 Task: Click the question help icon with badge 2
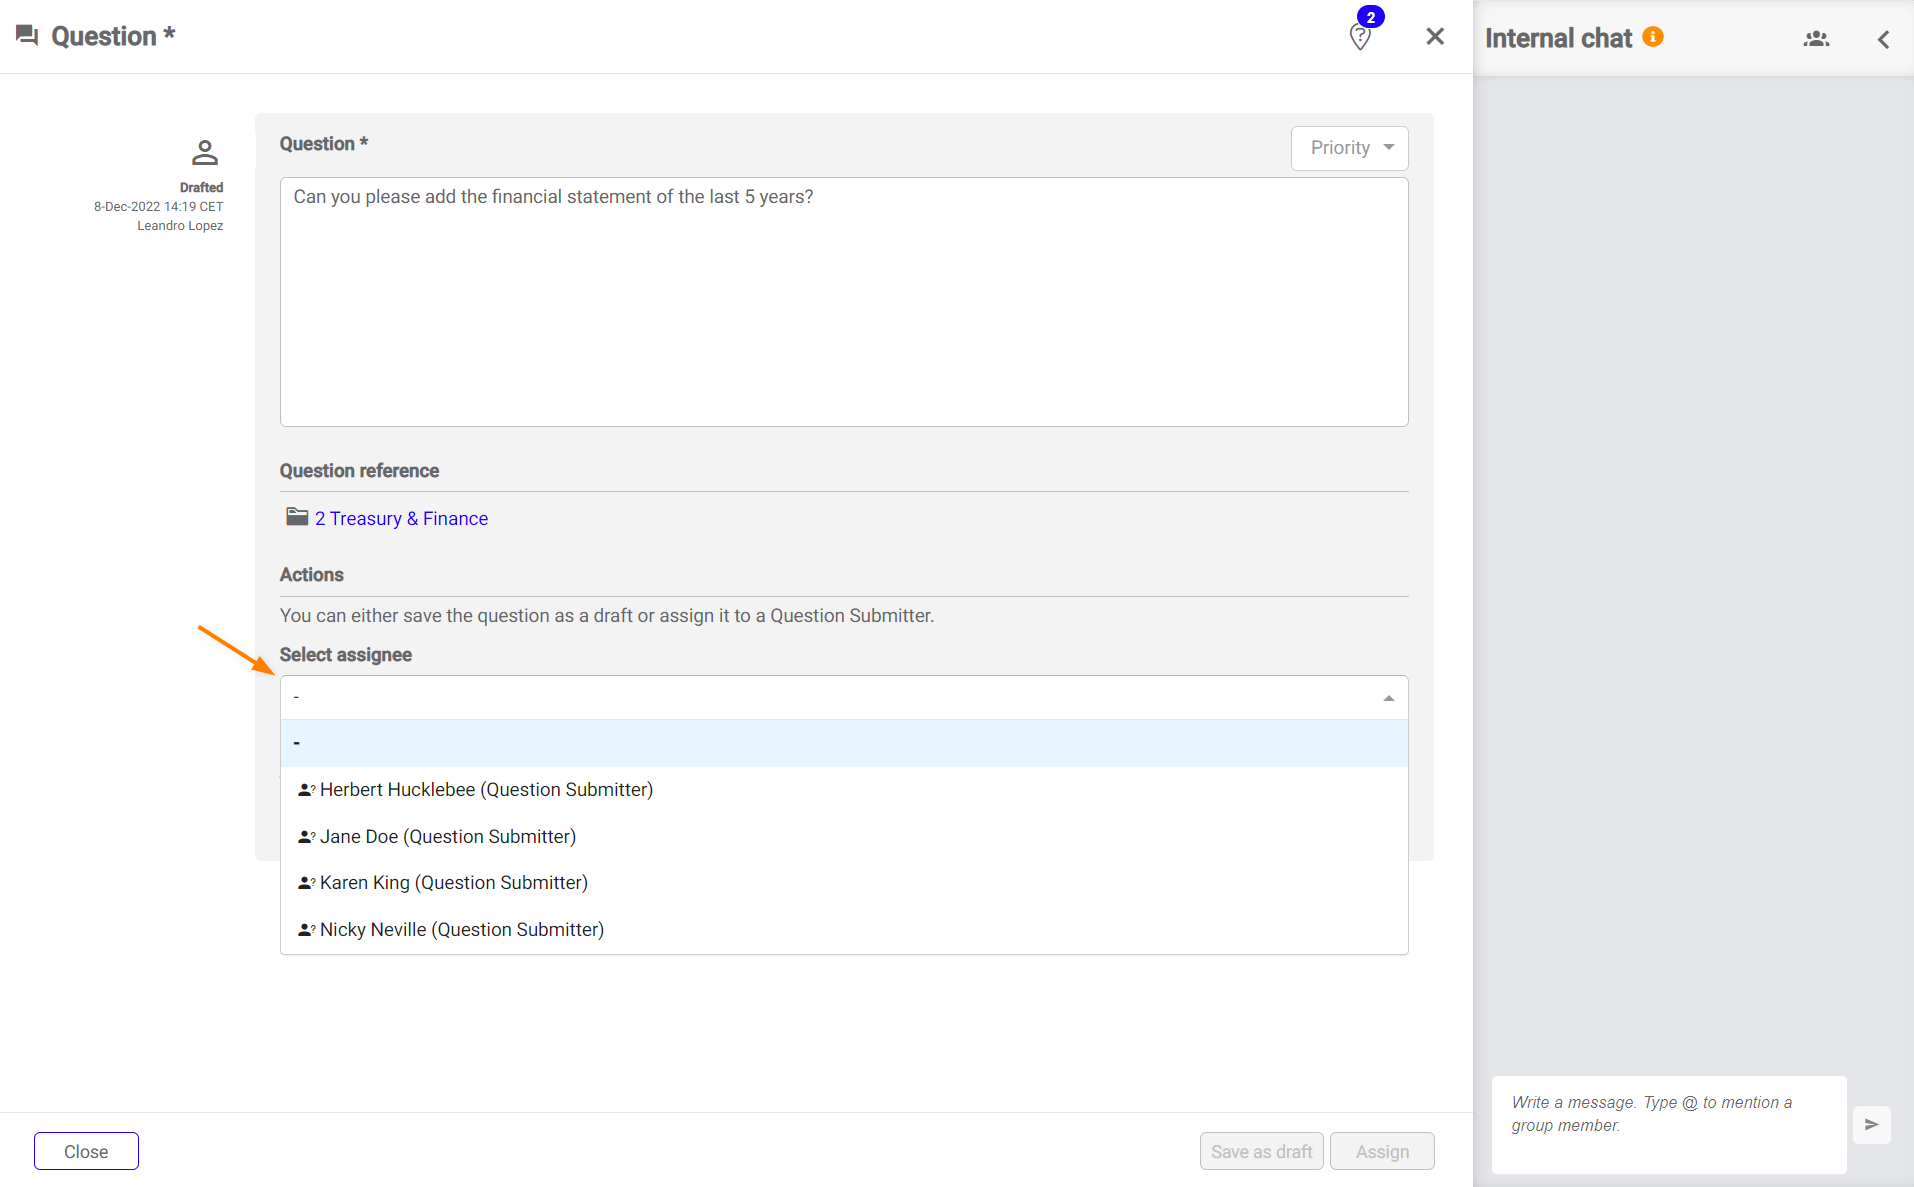click(x=1360, y=36)
